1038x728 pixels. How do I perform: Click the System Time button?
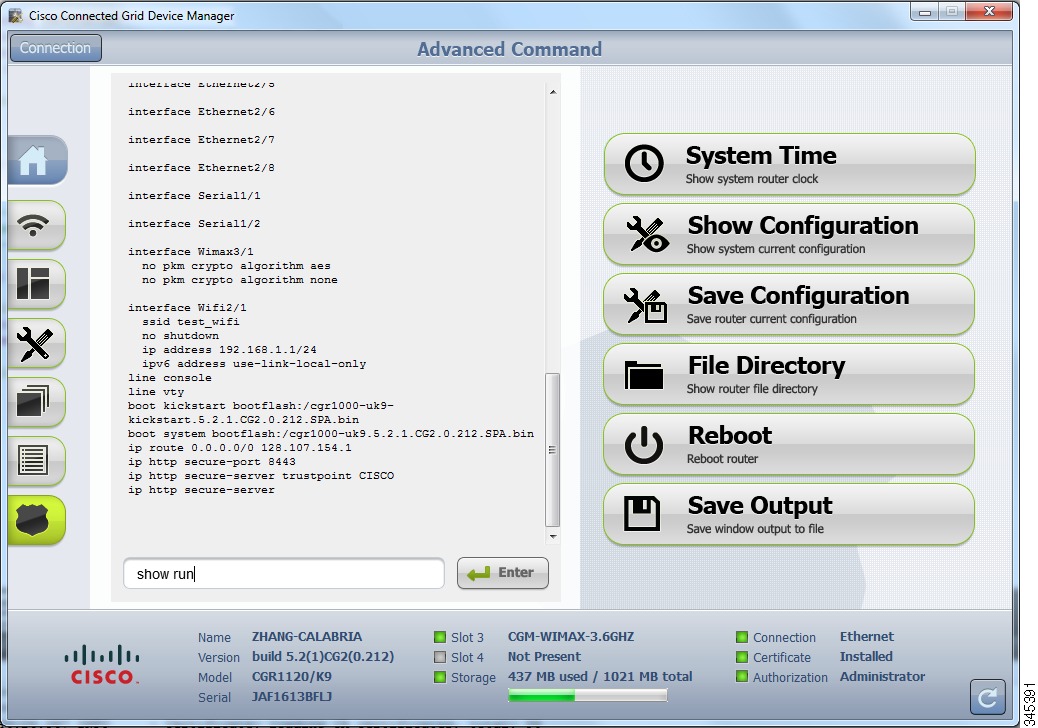[x=788, y=164]
